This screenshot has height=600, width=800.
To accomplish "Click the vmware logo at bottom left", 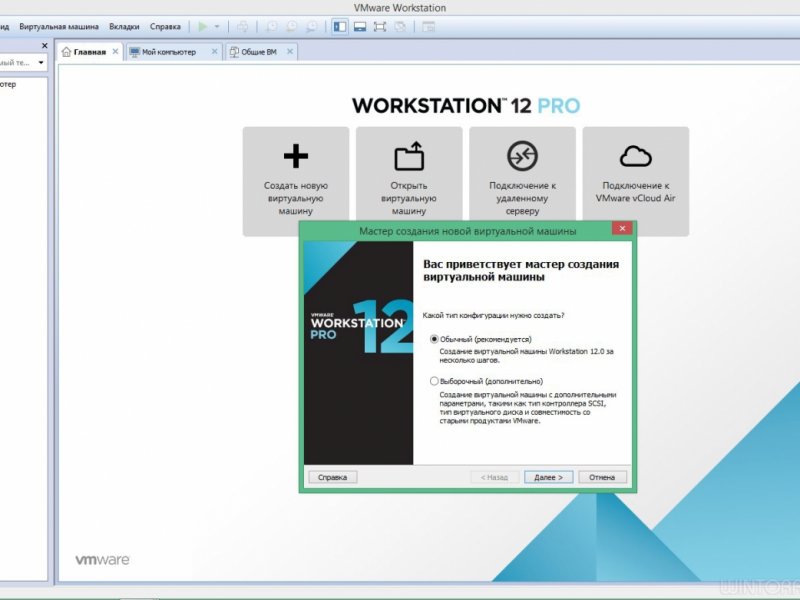I will [103, 560].
